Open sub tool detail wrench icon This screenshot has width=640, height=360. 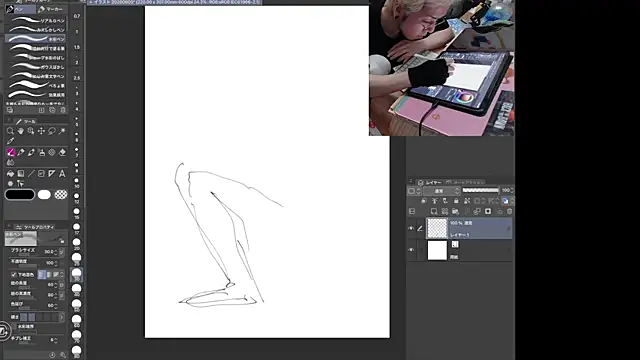pyautogui.click(x=63, y=355)
